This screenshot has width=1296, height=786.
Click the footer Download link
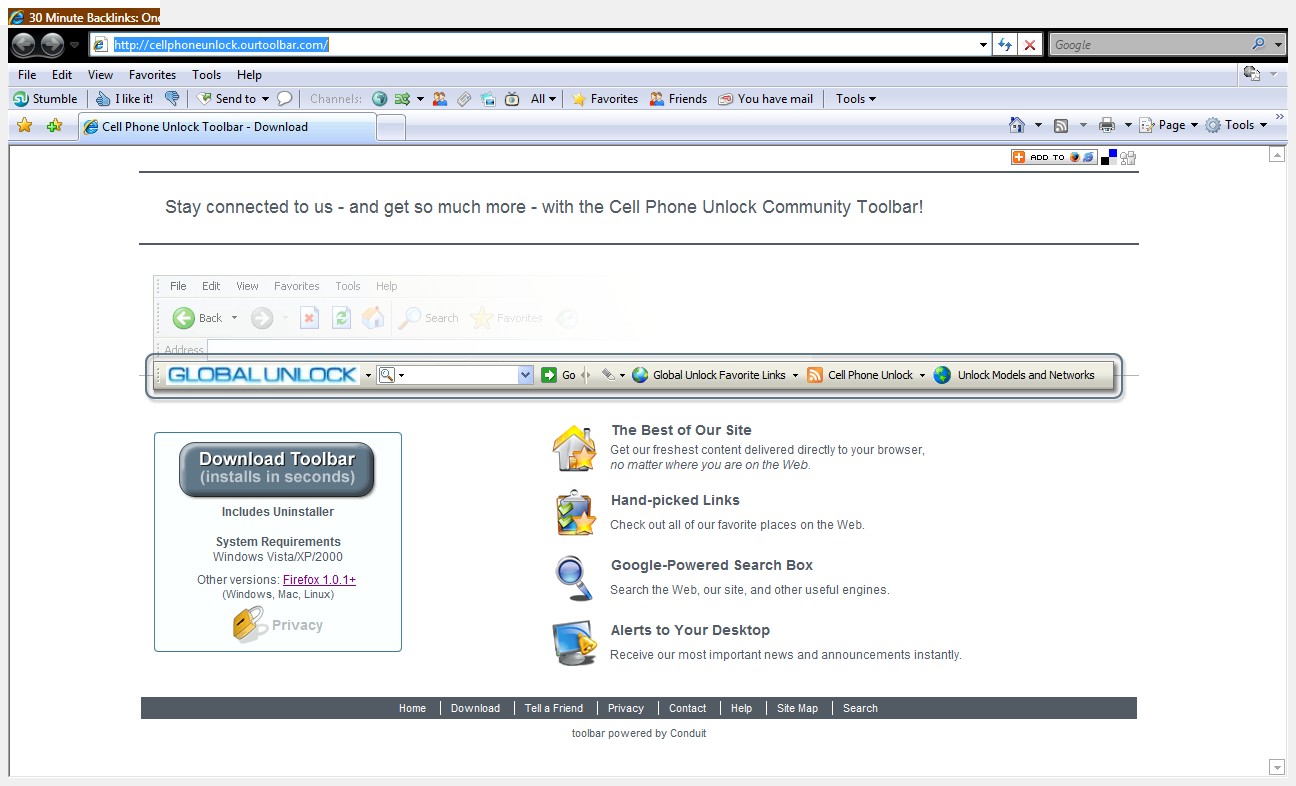(x=475, y=708)
